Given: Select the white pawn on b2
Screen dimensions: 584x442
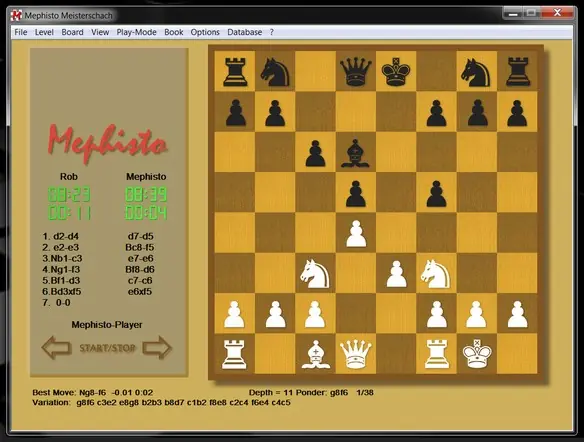Looking at the screenshot, I should click(275, 315).
